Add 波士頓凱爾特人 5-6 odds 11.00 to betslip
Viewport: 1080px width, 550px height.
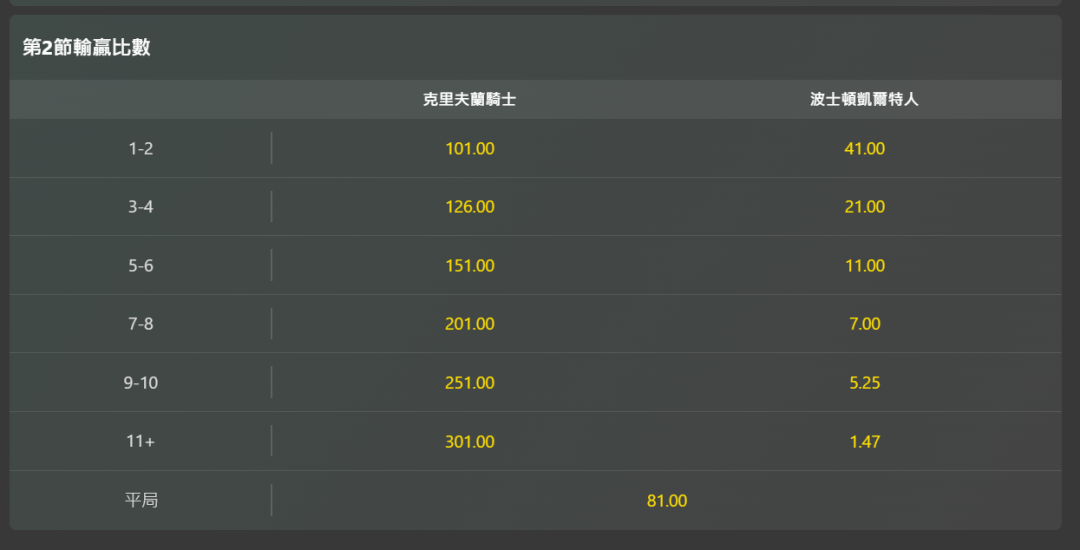click(864, 266)
